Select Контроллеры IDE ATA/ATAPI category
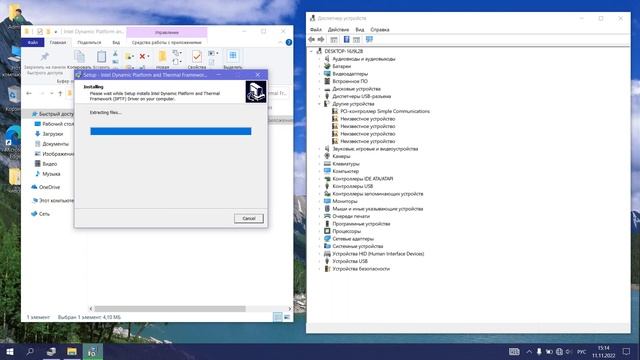Viewport: 640px width, 360px height. 363,179
